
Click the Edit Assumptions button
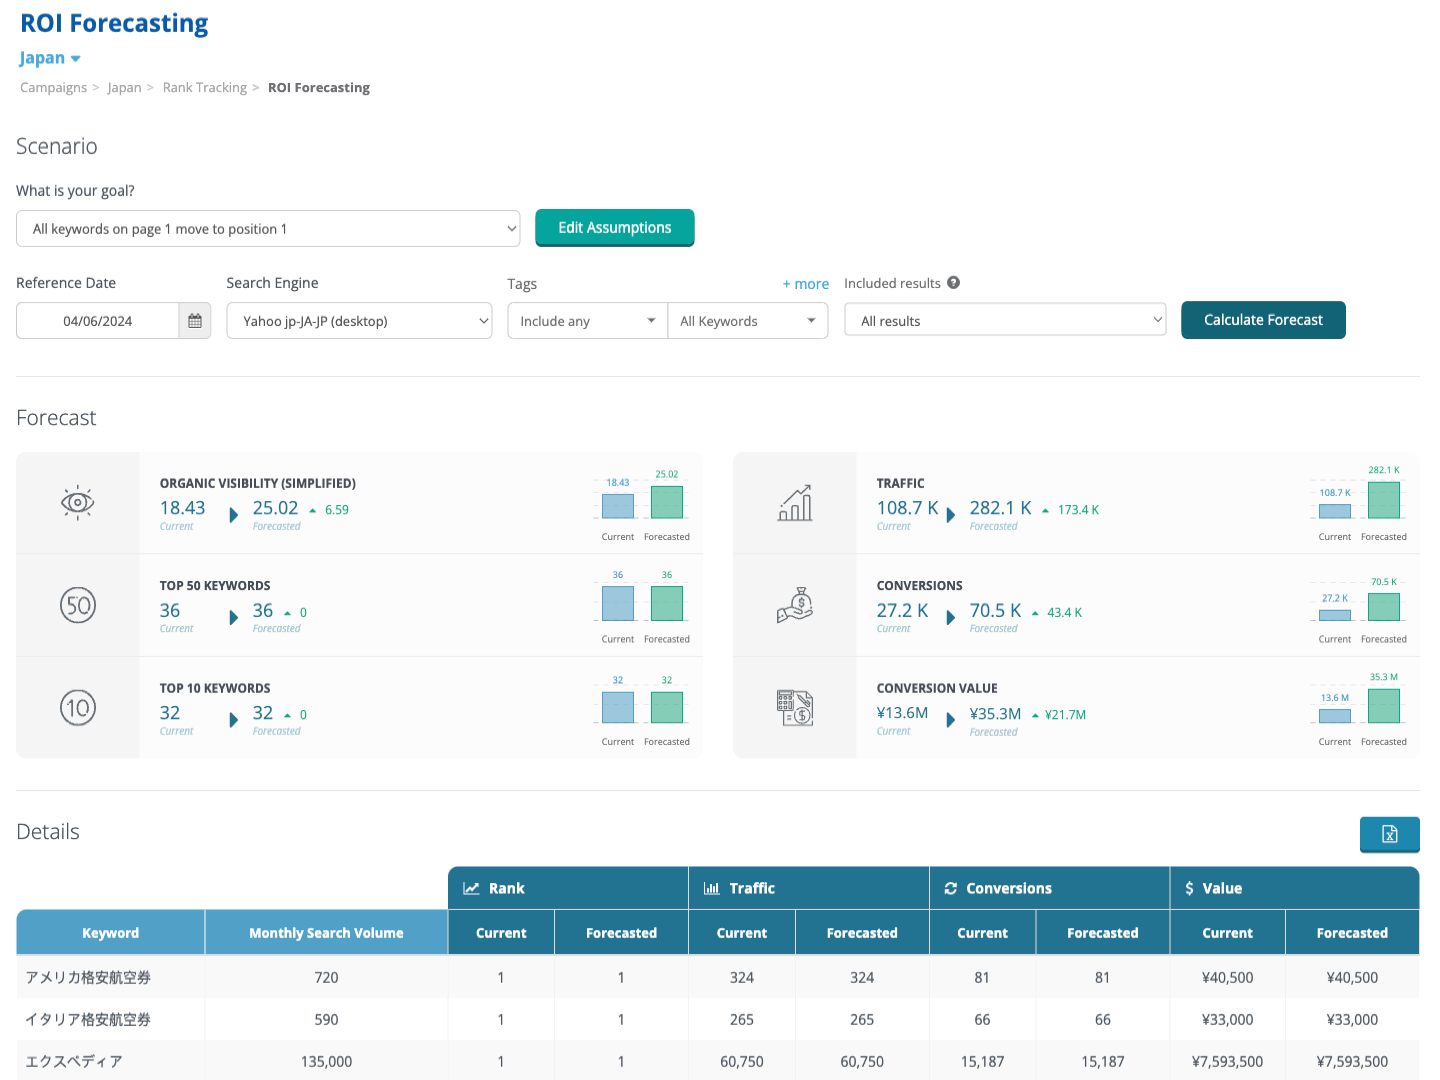point(615,228)
